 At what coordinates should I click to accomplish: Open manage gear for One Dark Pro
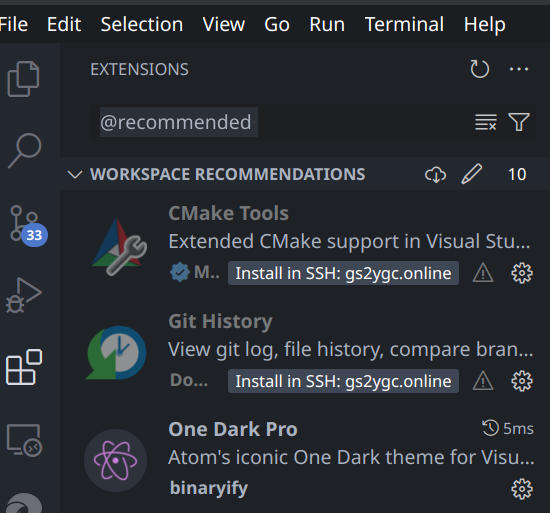[522, 489]
